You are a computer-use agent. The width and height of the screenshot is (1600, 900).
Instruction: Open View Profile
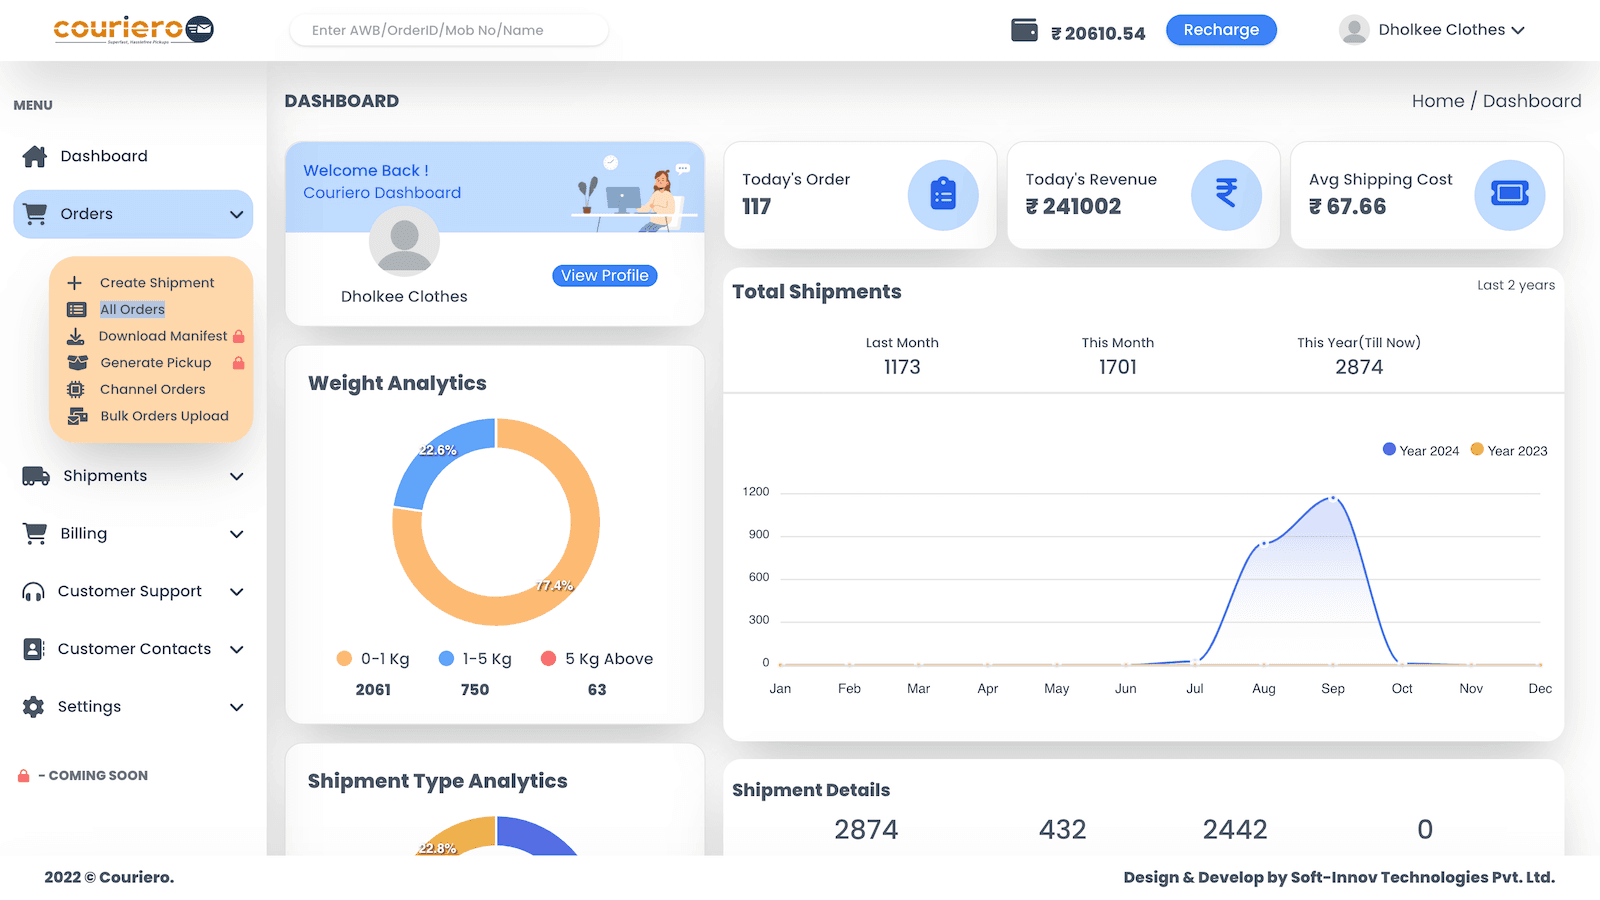[604, 275]
